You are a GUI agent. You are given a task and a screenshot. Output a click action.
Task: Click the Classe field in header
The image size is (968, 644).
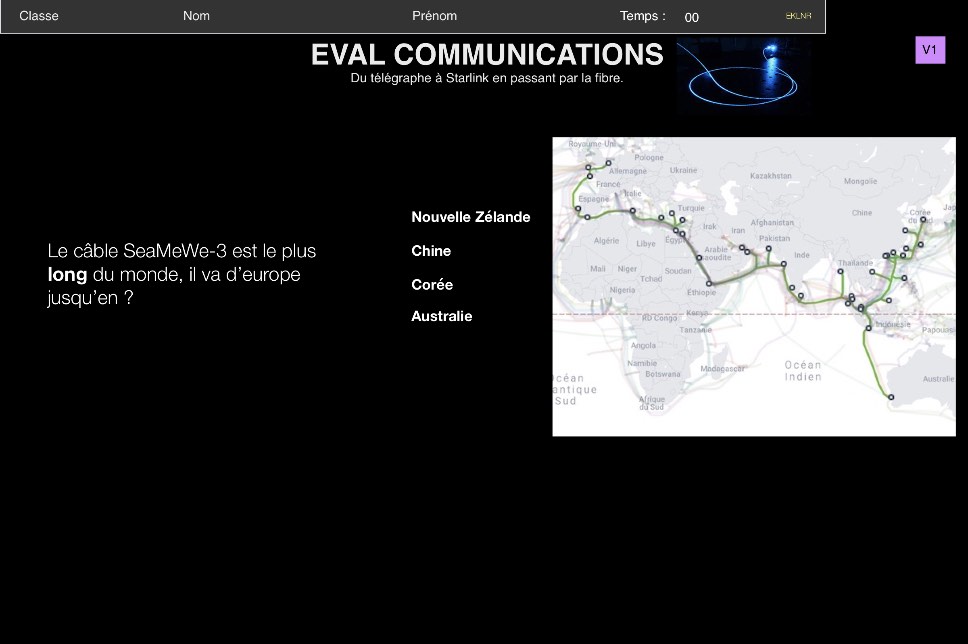point(39,16)
